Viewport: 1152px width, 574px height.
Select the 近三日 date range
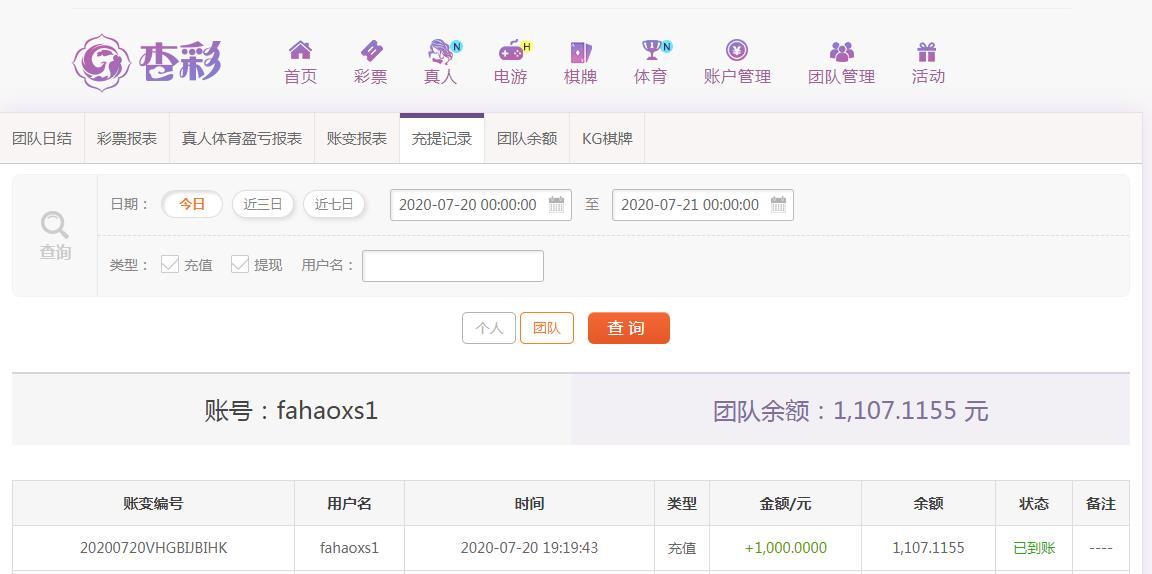point(263,204)
